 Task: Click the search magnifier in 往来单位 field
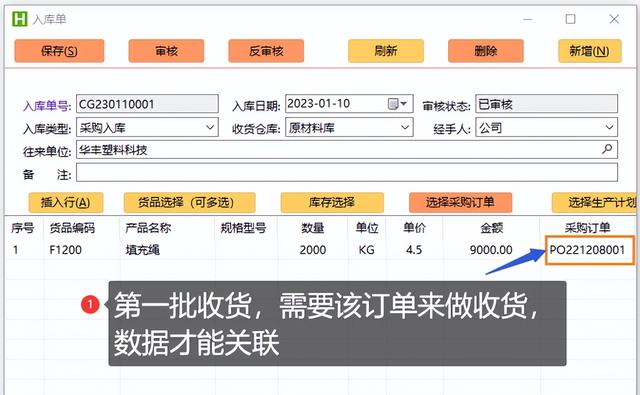(607, 149)
